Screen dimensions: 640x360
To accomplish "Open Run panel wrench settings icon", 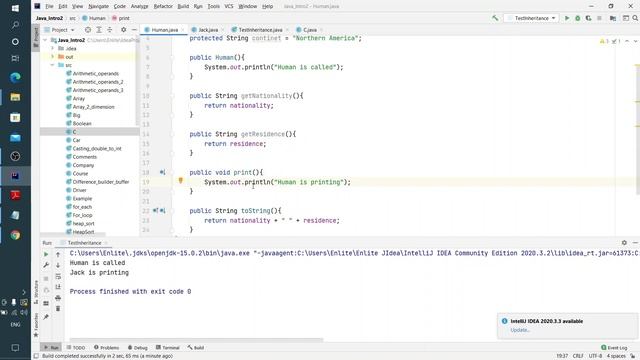I will 46,265.
